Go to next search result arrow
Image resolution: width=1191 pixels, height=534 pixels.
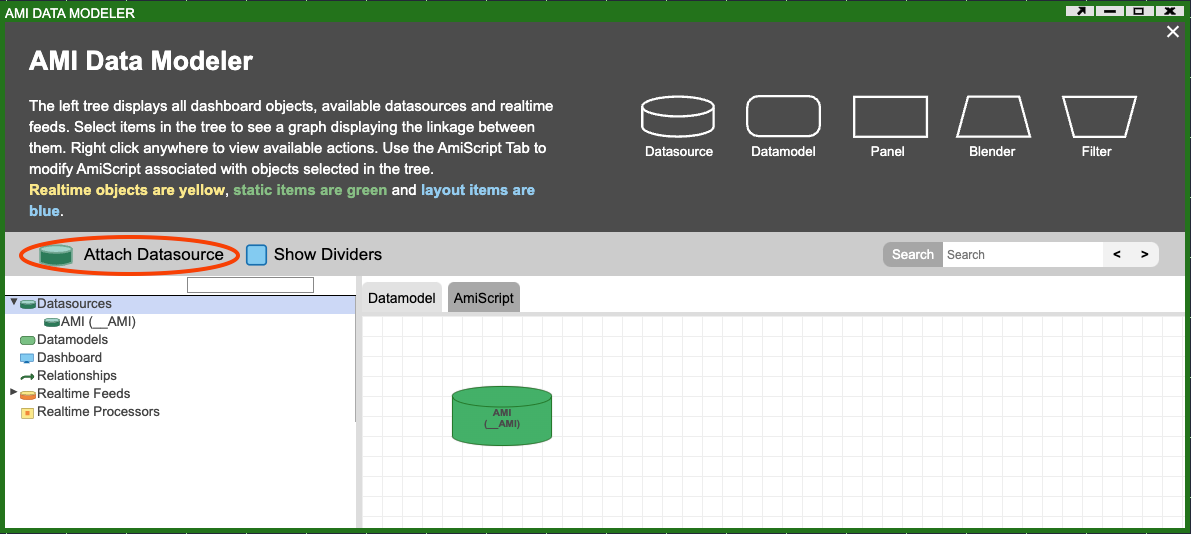coord(1145,255)
